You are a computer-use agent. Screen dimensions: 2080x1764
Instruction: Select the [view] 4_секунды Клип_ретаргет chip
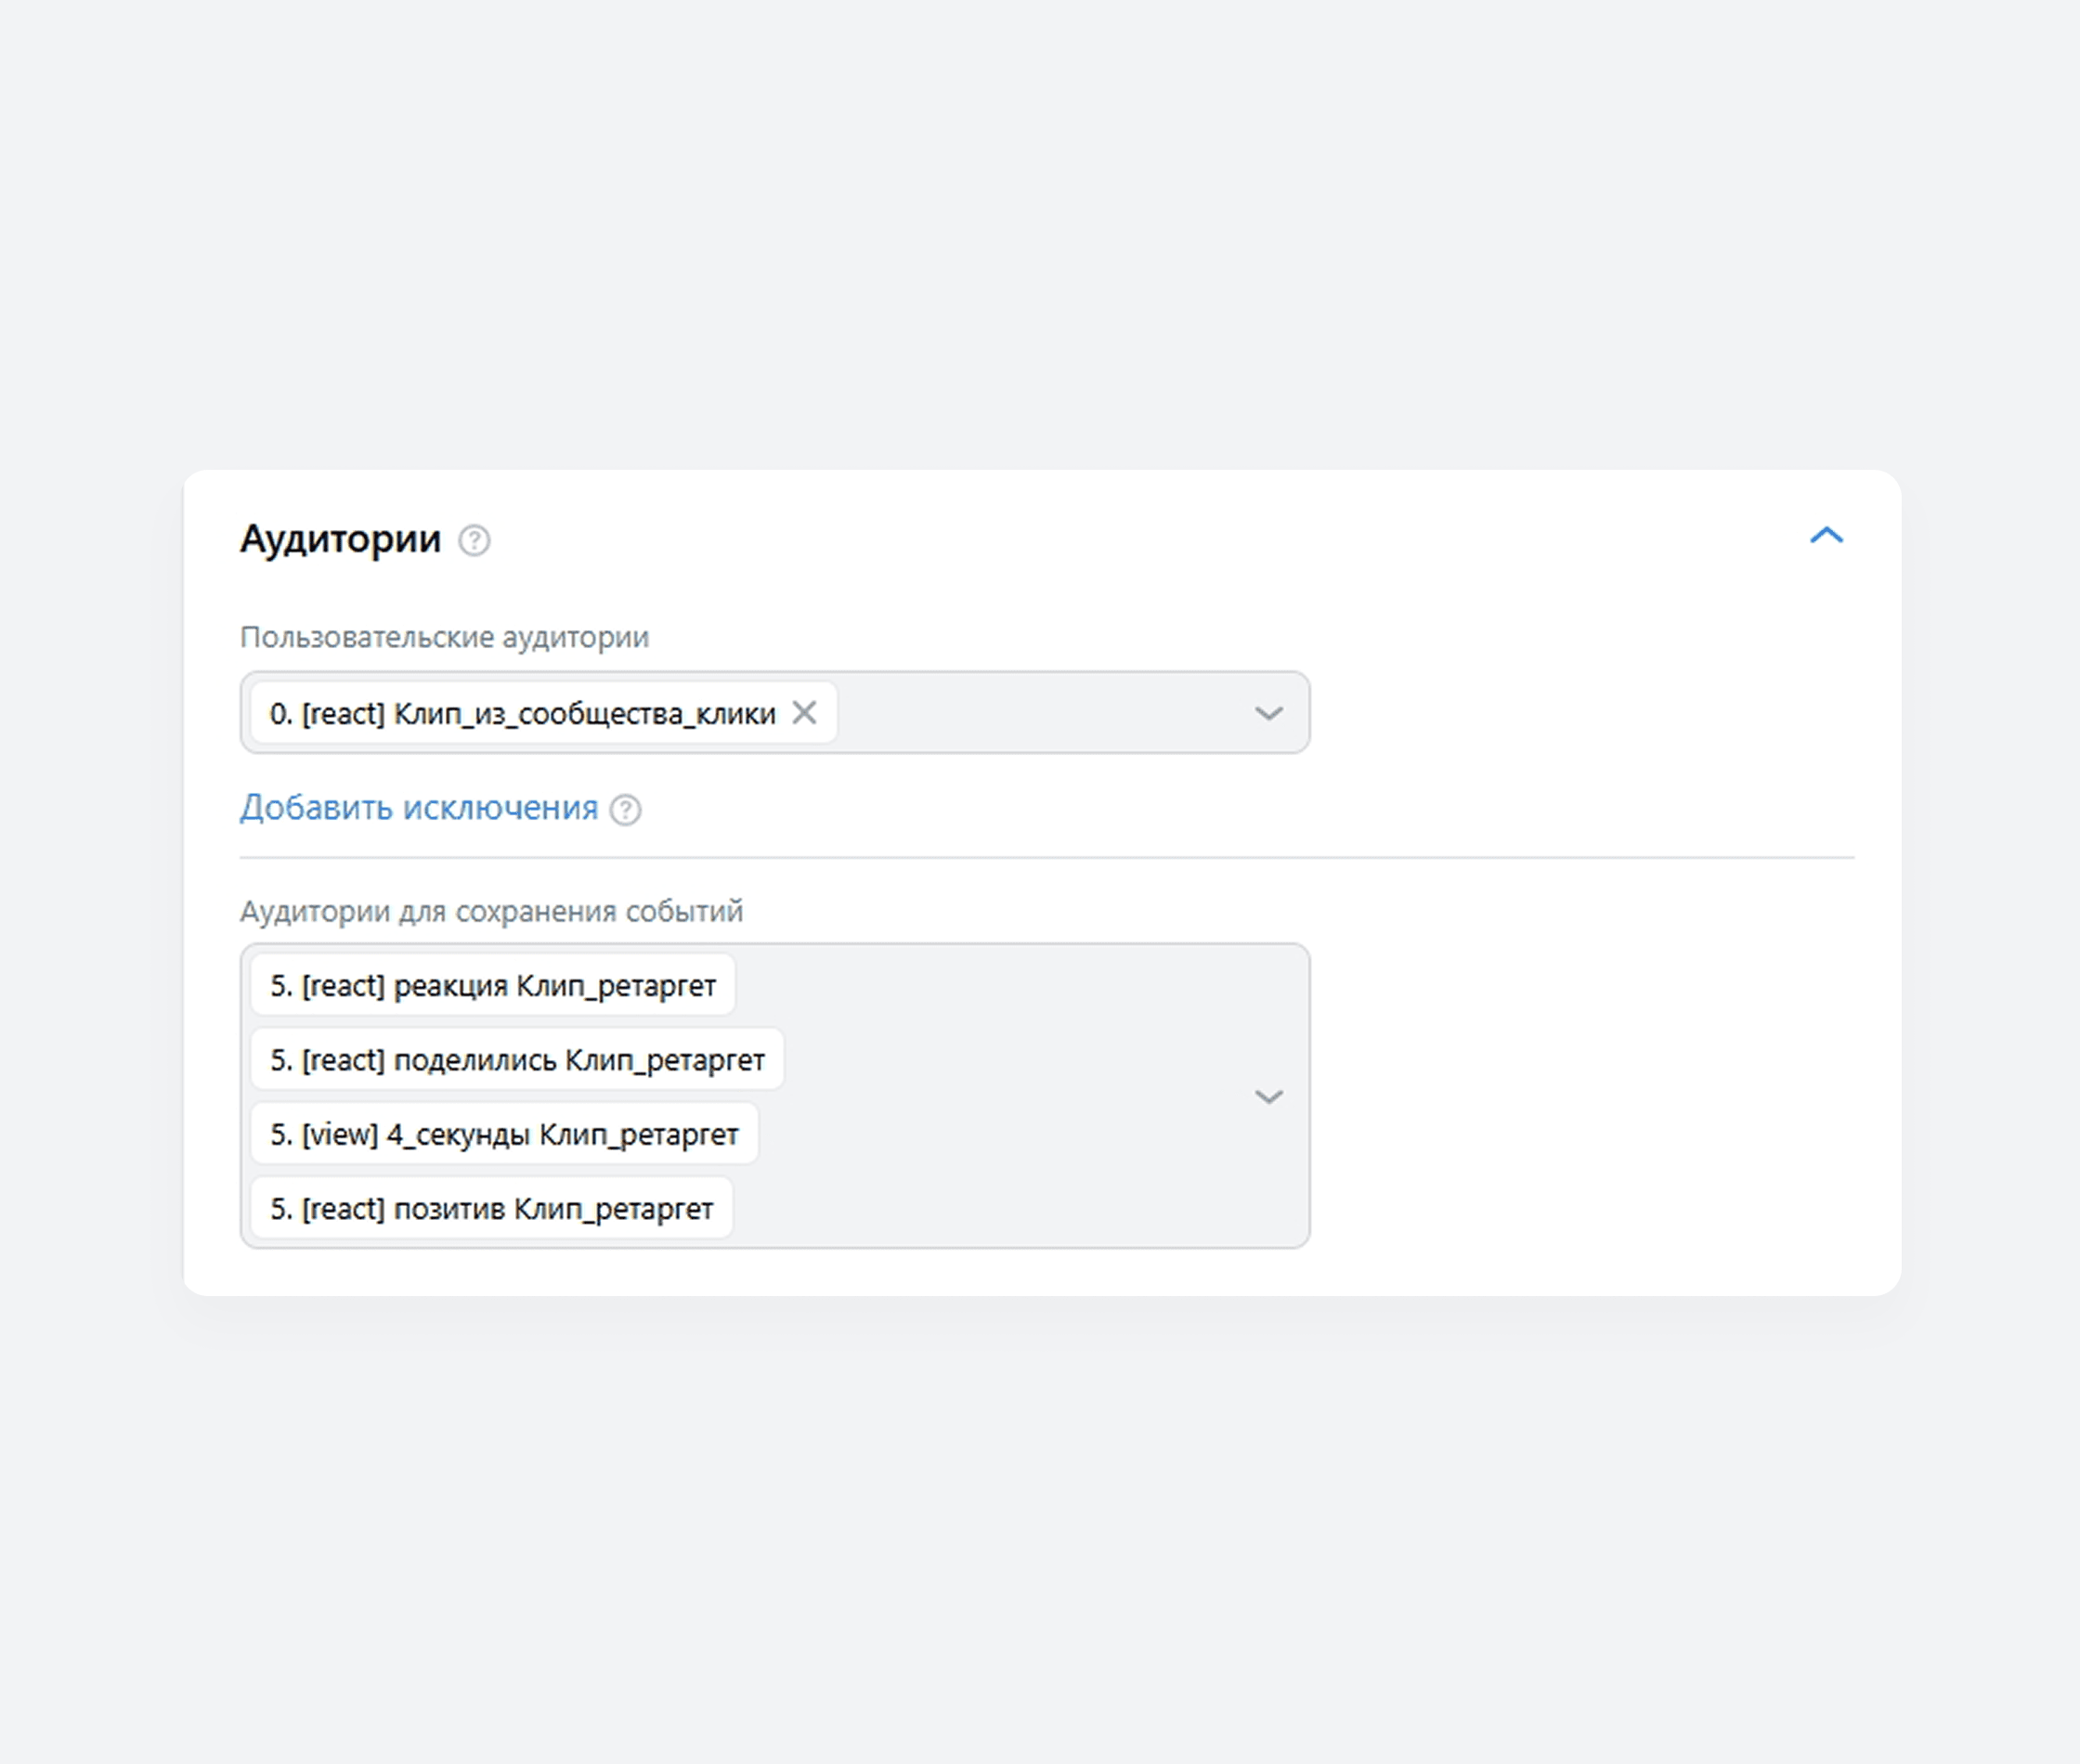pyautogui.click(x=504, y=1134)
